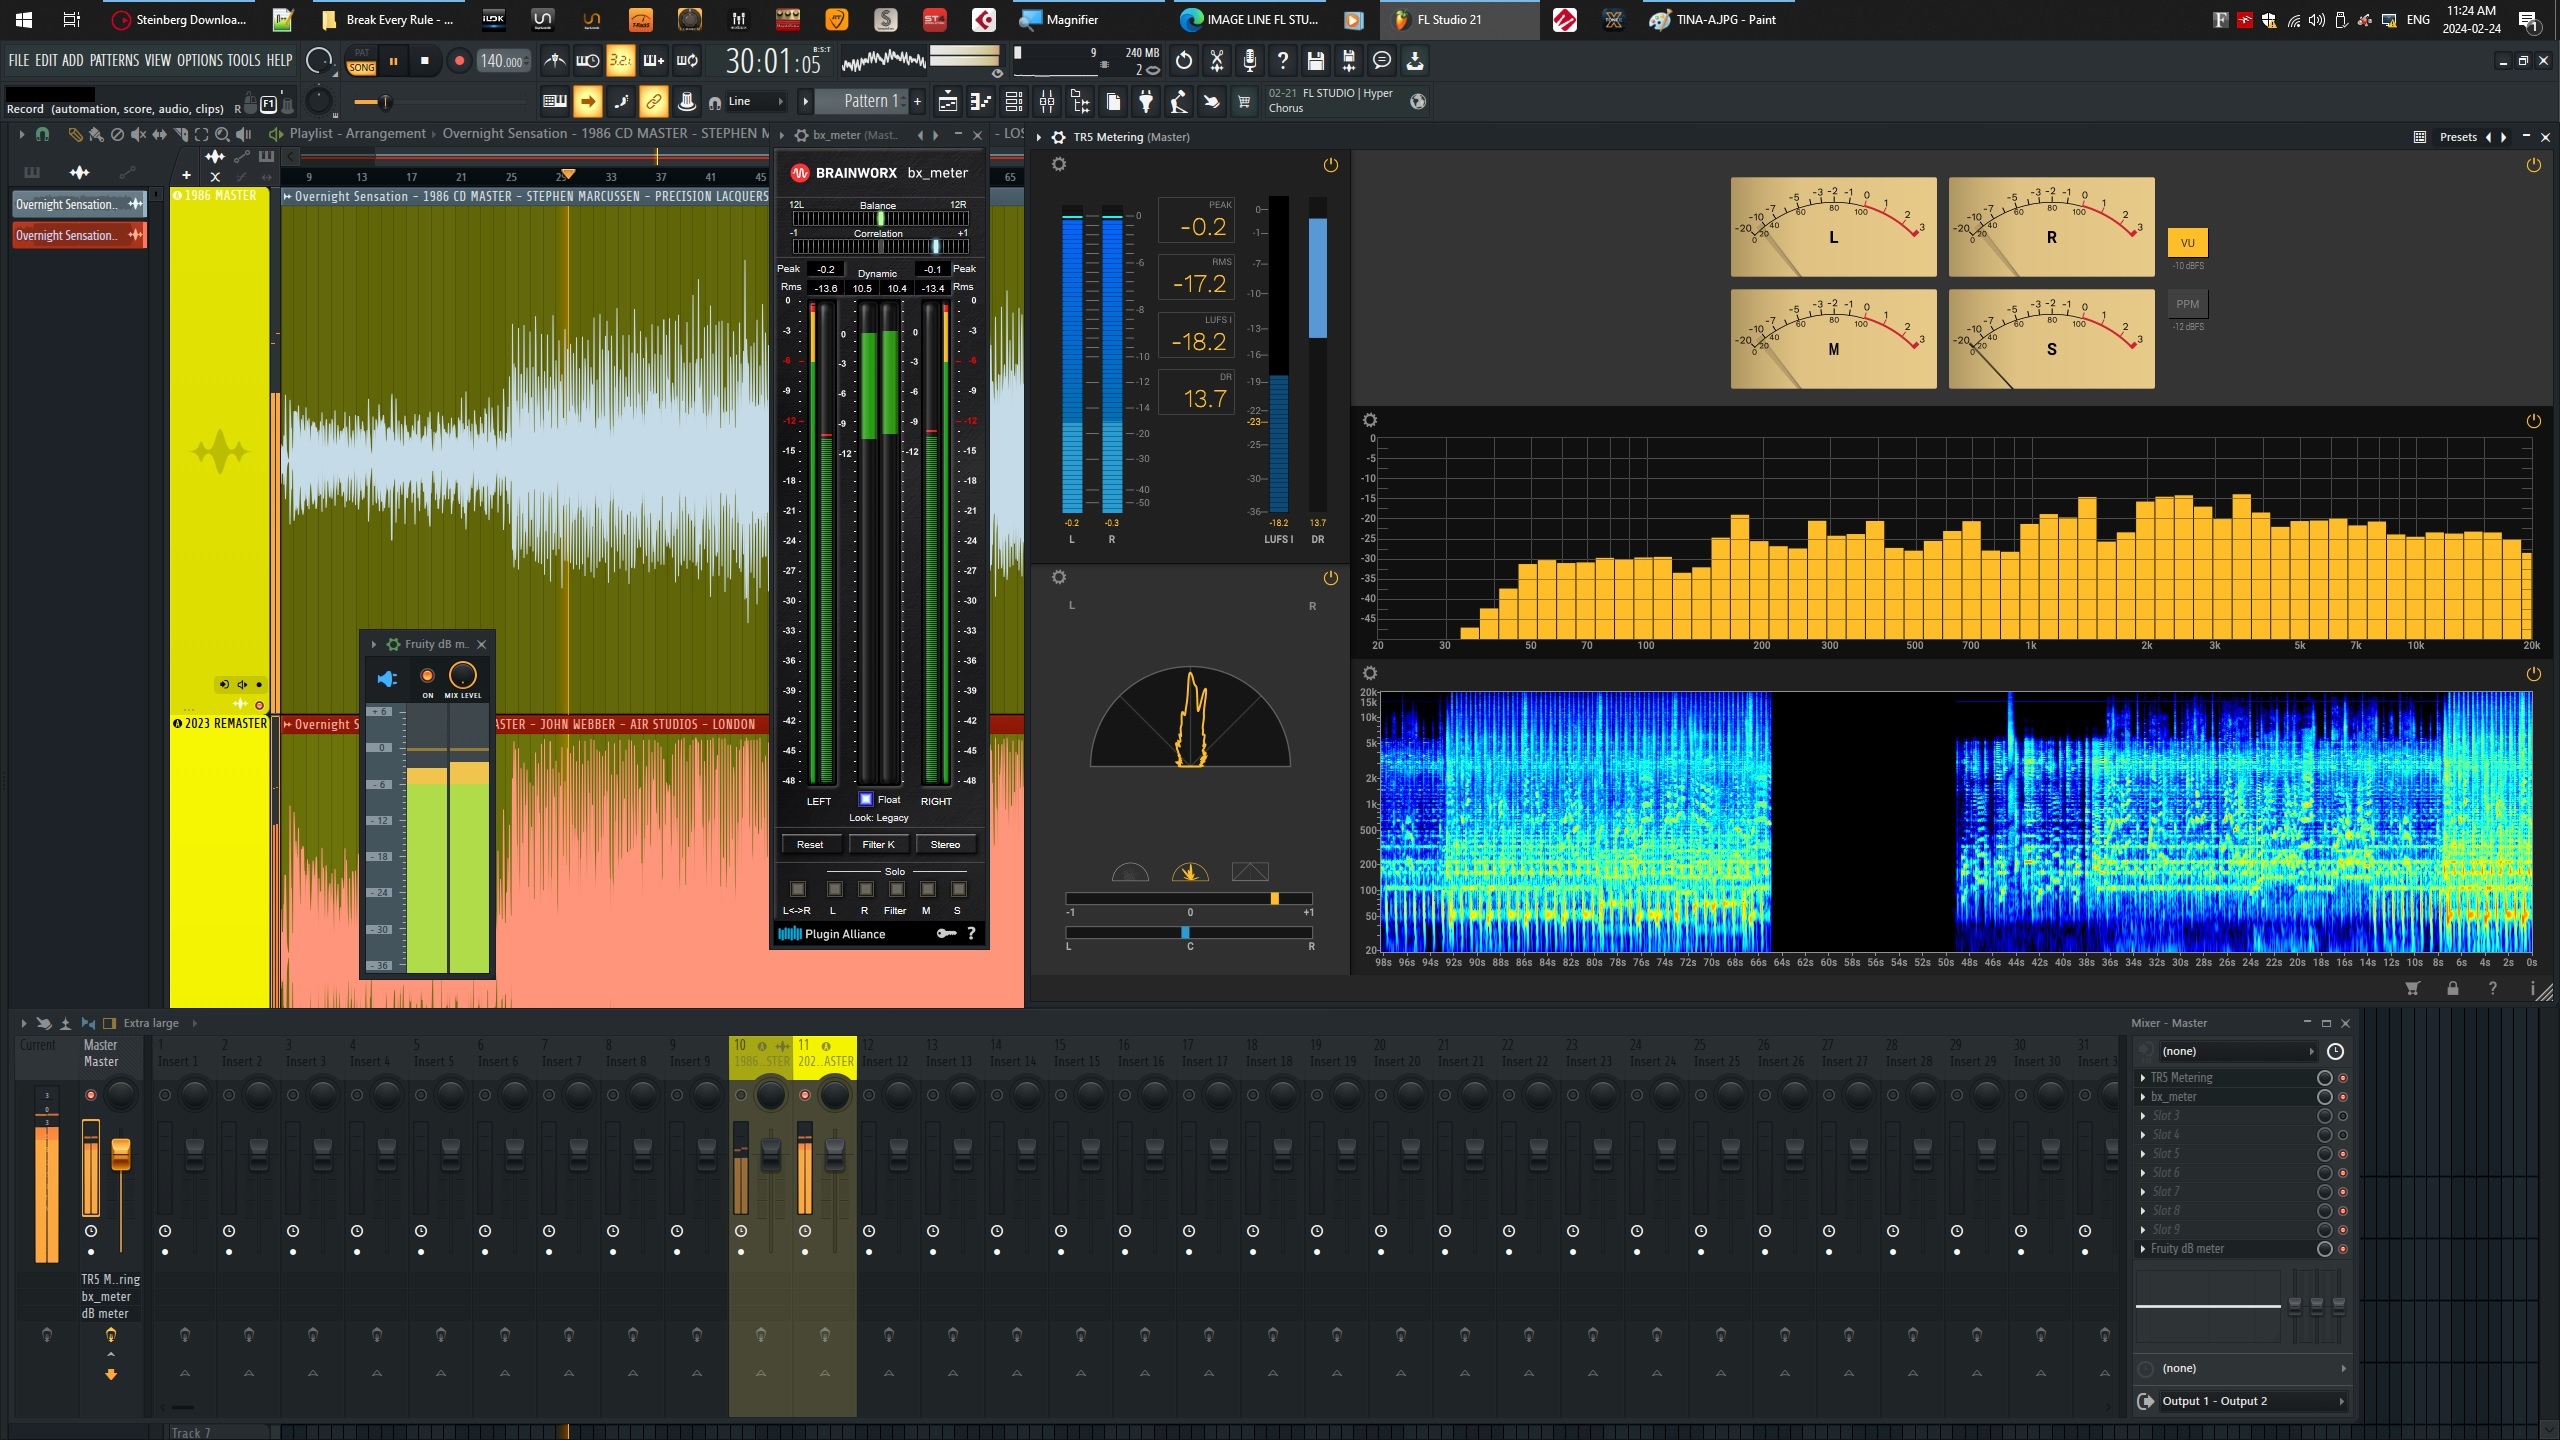Open the Piano roll view icon
This screenshot has height=1440, width=2560.
tap(980, 101)
